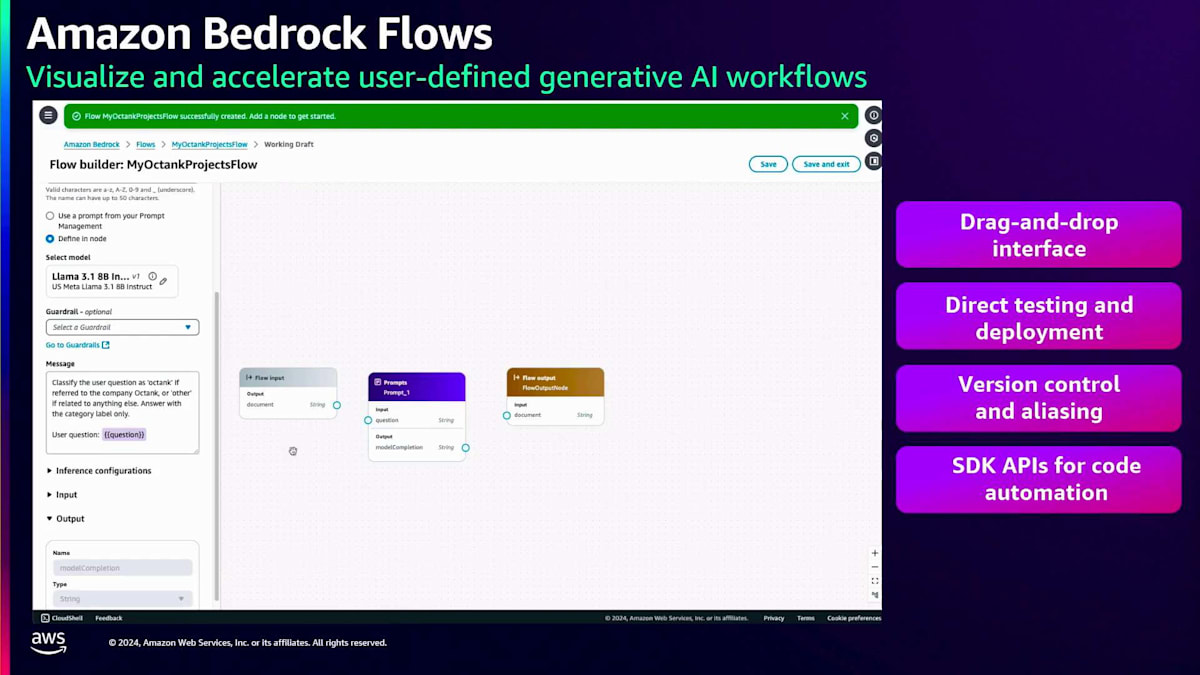Click the Save button

click(768, 164)
